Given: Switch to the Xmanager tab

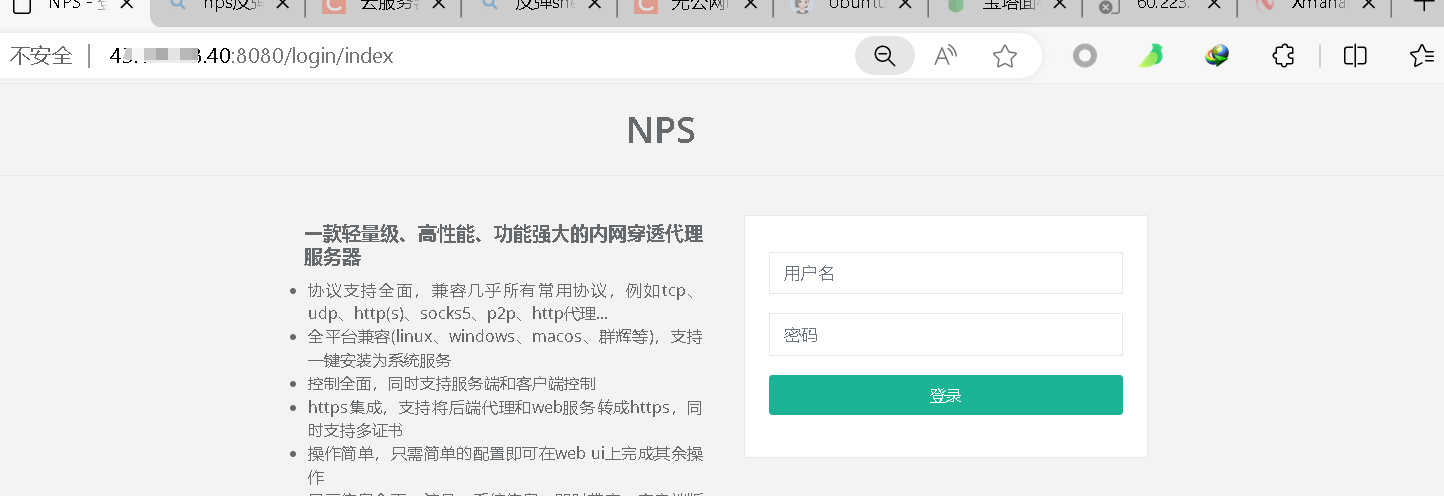Looking at the screenshot, I should [1315, 7].
